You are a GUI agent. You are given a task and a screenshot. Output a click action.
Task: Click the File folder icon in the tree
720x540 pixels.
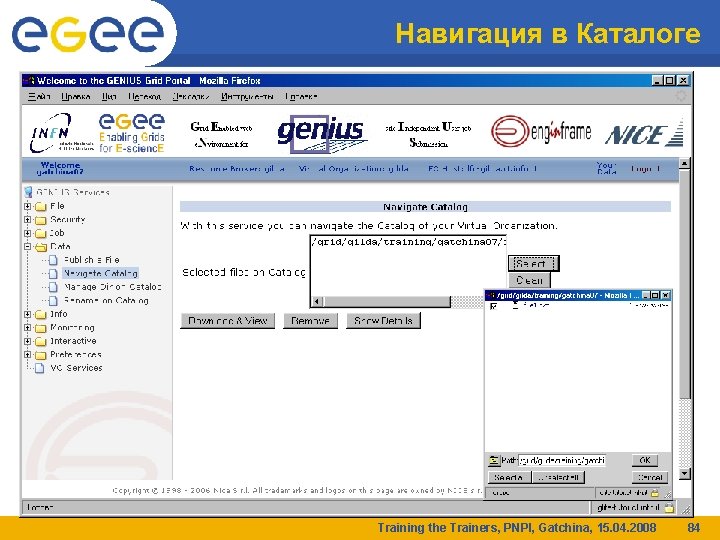(41, 207)
